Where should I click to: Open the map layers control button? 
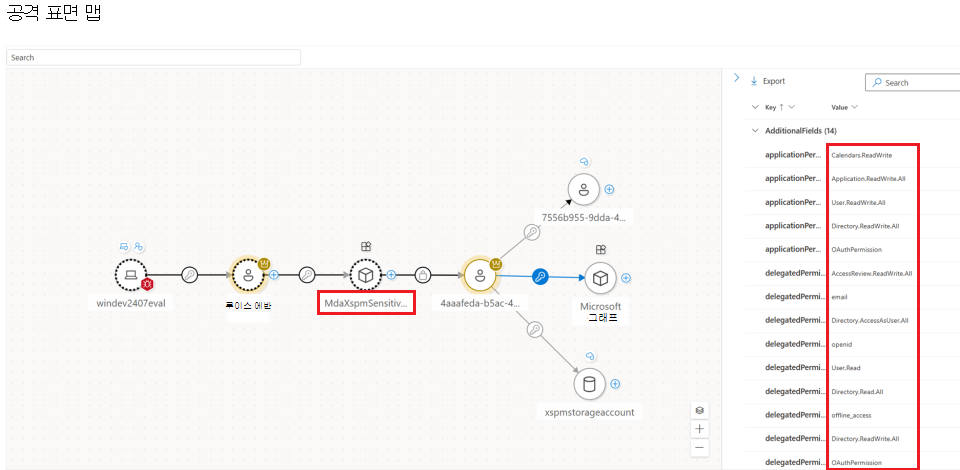pos(700,410)
